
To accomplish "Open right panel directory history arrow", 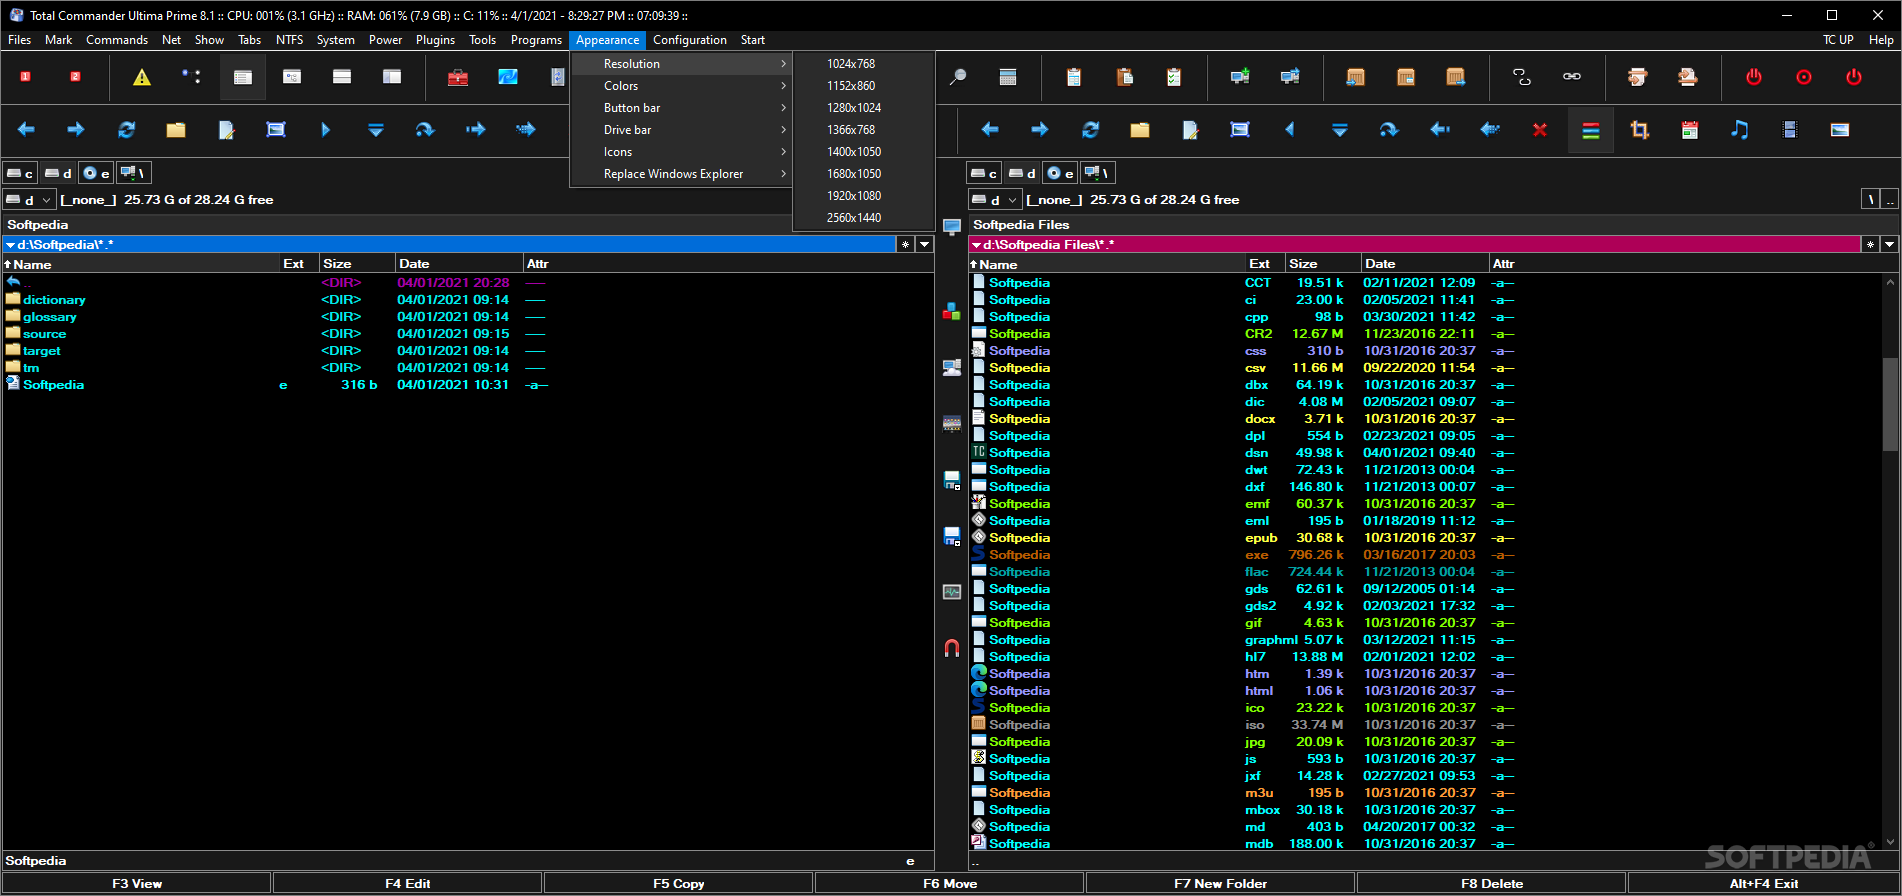I will click(x=1889, y=244).
